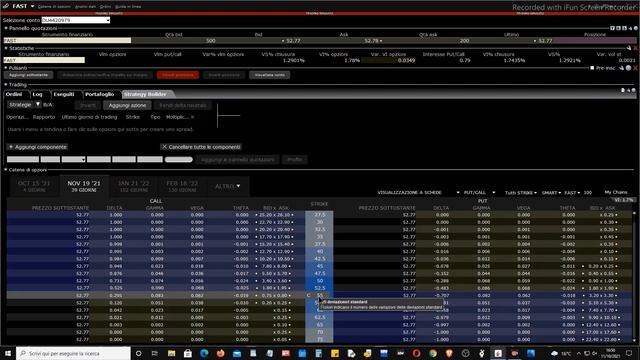Viewport: 640px width, 360px height.
Task: Click the red Chiudi posizione button
Action: [178, 75]
